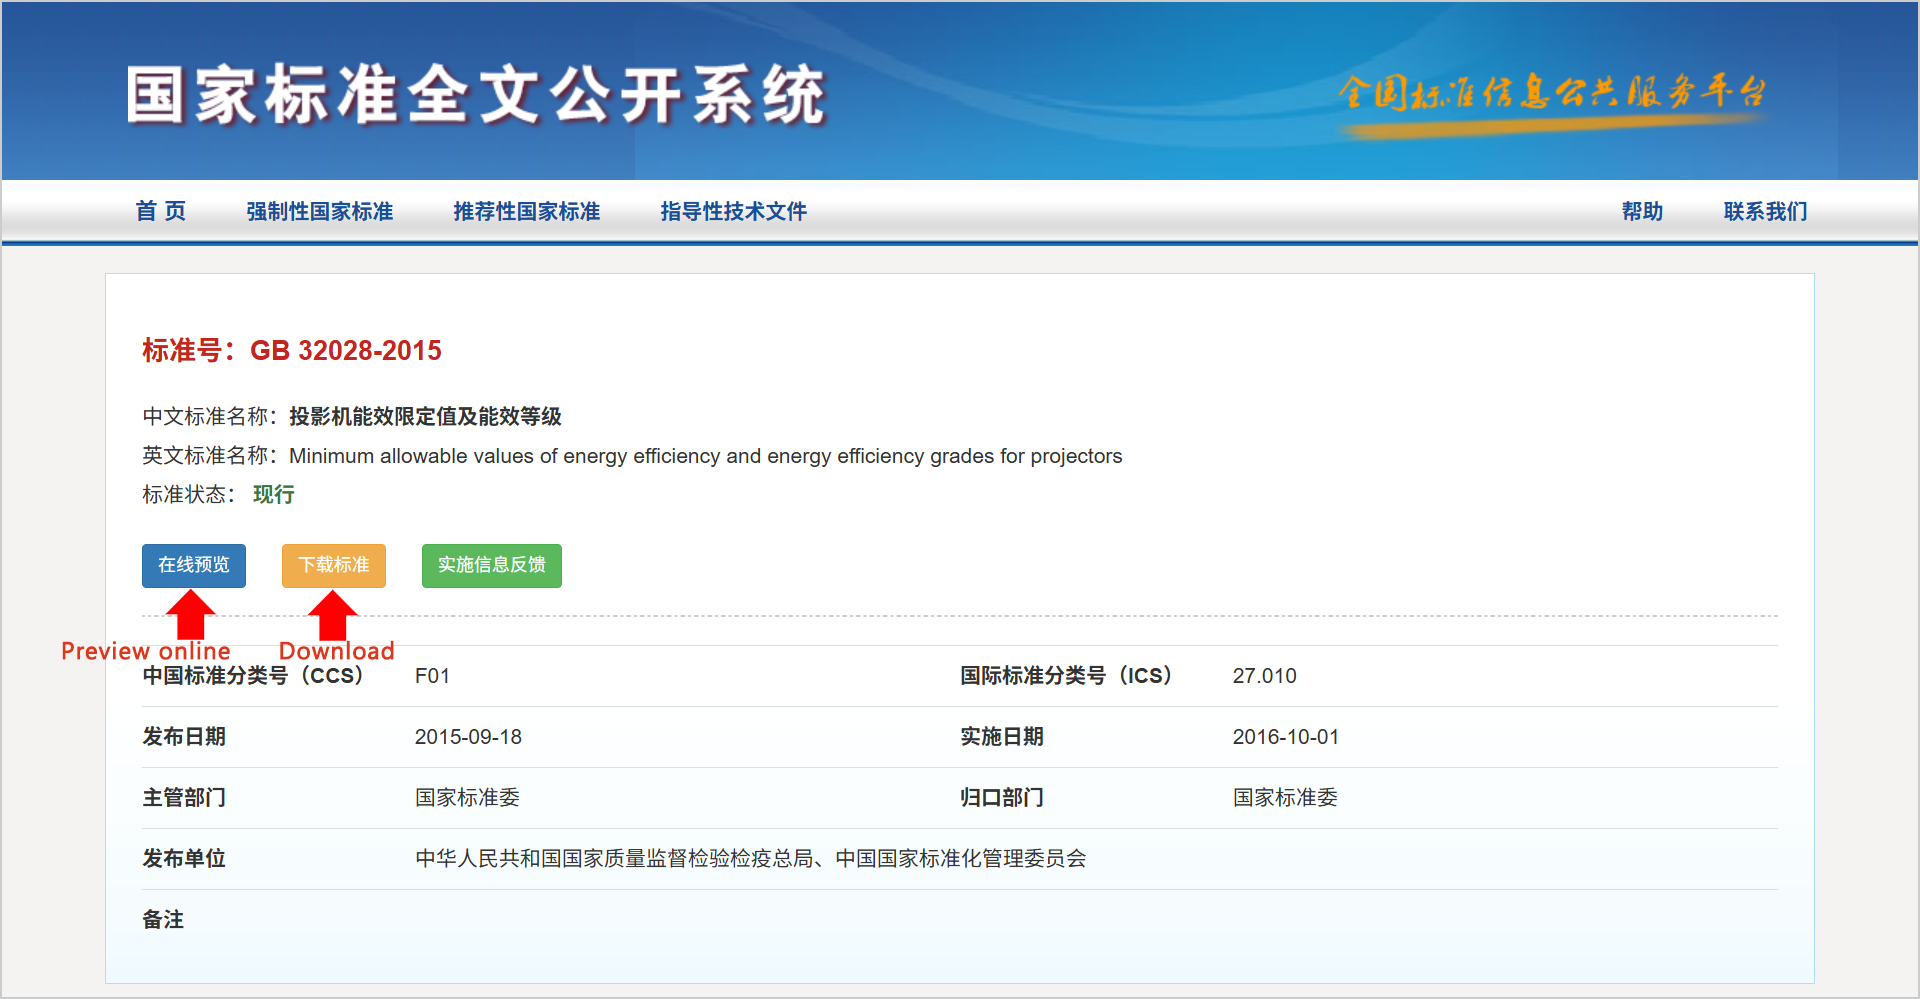
Task: Click the English standard name text
Action: click(x=705, y=456)
